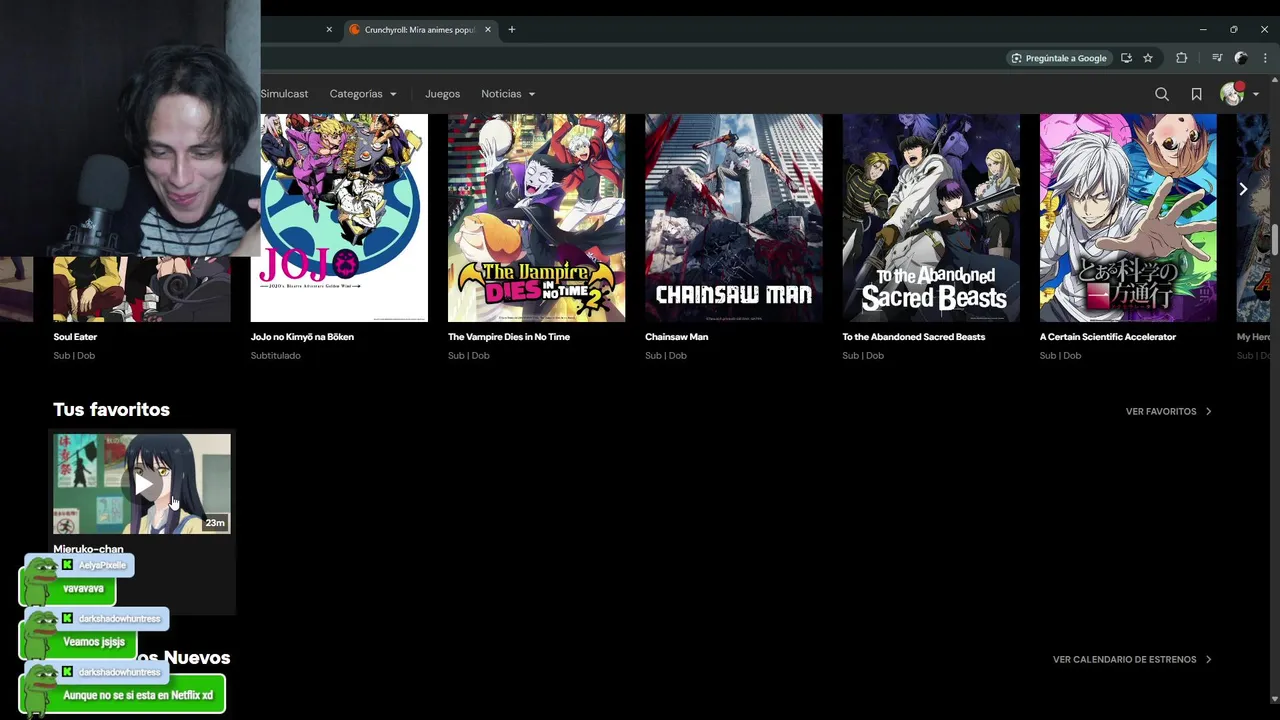The width and height of the screenshot is (1280, 720).
Task: Open the Crunchyroll watchlist bookmark icon
Action: [x=1196, y=94]
